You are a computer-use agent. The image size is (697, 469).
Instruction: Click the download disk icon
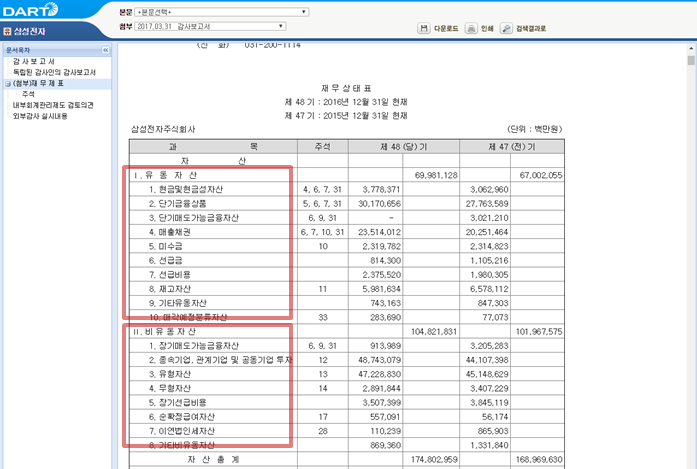point(424,28)
